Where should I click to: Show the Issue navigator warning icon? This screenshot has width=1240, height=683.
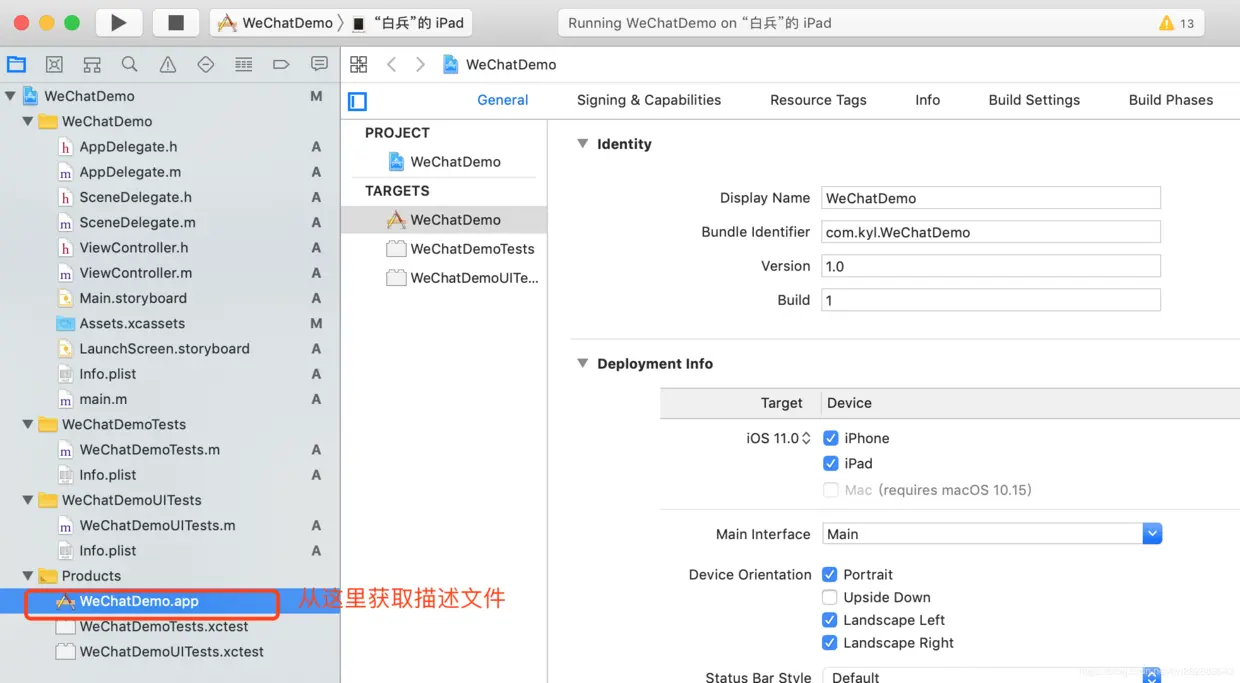coord(167,64)
